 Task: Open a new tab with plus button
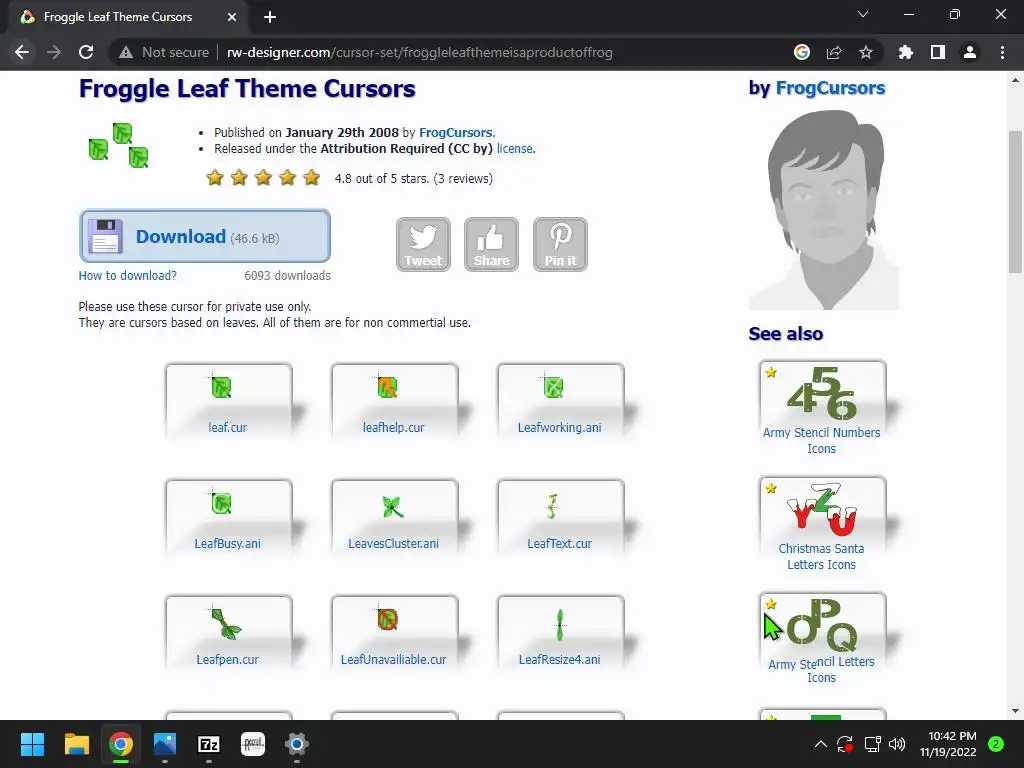pyautogui.click(x=270, y=18)
